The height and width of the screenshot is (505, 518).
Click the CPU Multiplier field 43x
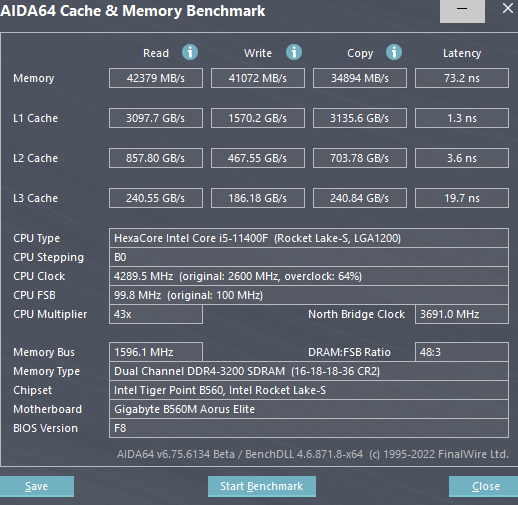(x=156, y=314)
